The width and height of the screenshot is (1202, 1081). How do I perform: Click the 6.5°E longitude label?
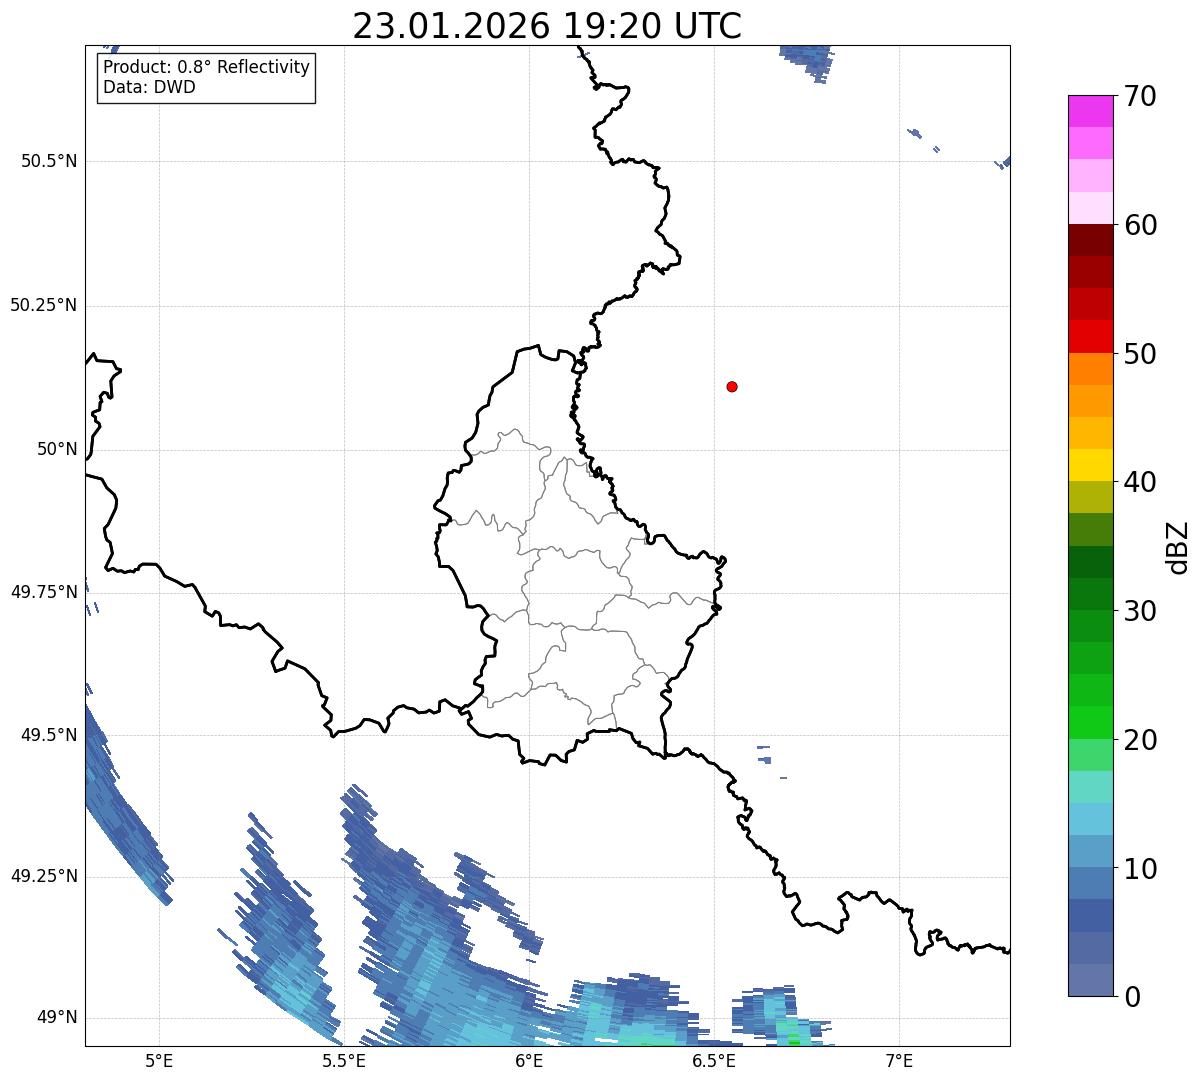coord(714,1061)
